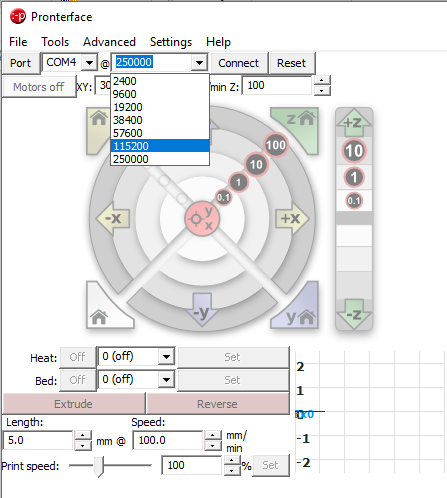Increase the extrude Length spinner
Viewport: 447px width, 498px height.
pos(83,435)
